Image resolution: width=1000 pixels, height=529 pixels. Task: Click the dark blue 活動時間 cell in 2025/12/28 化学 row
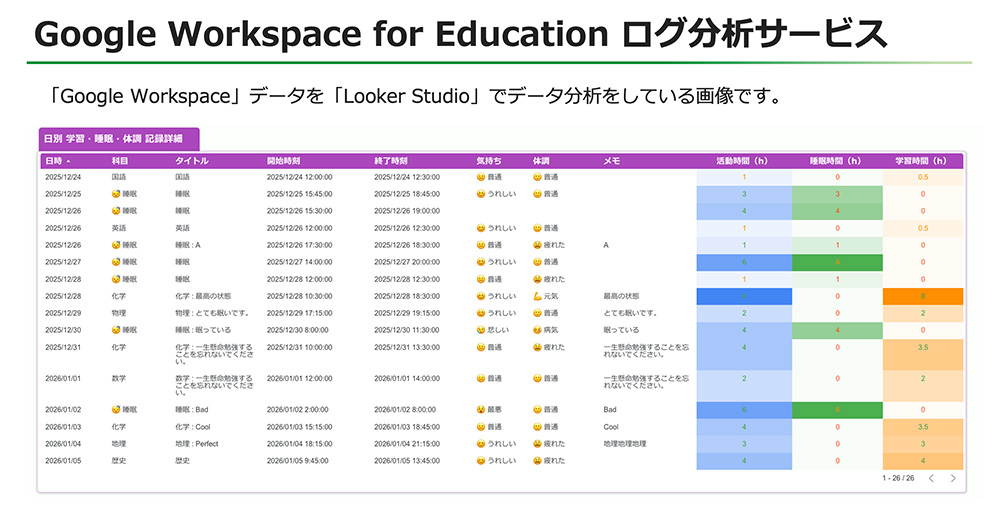pyautogui.click(x=743, y=296)
